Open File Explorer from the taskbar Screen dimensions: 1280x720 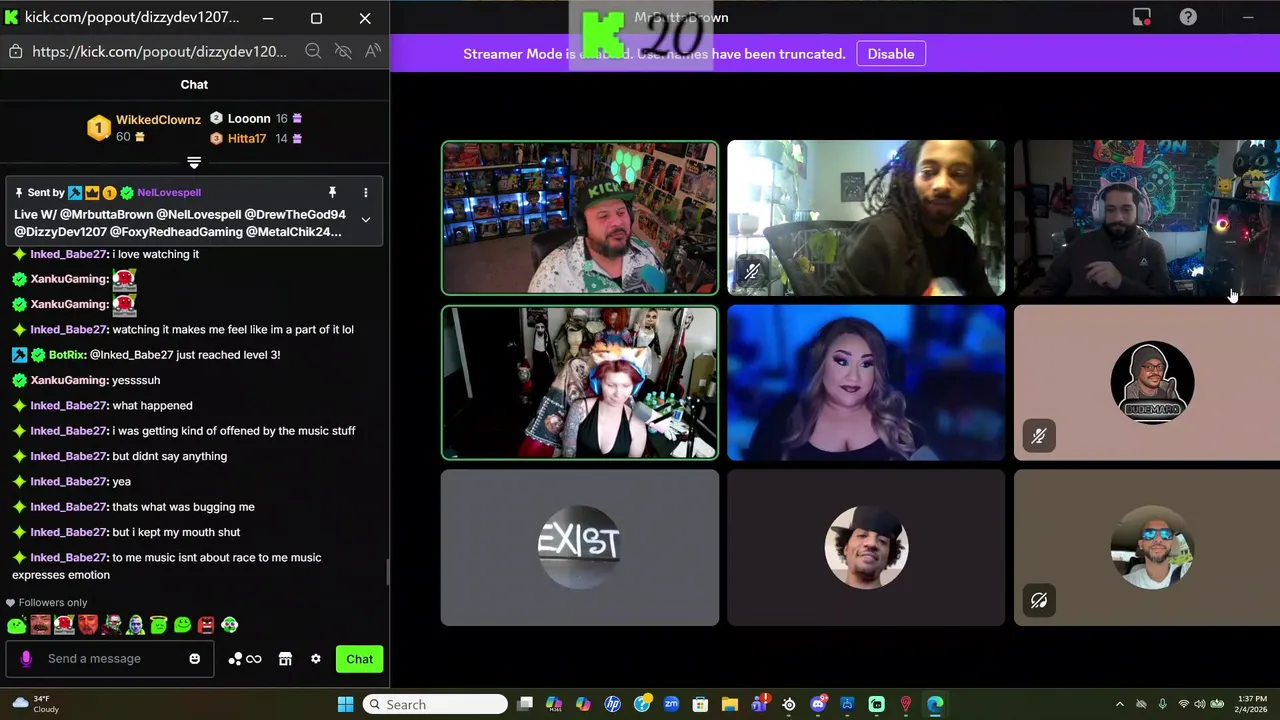[730, 704]
